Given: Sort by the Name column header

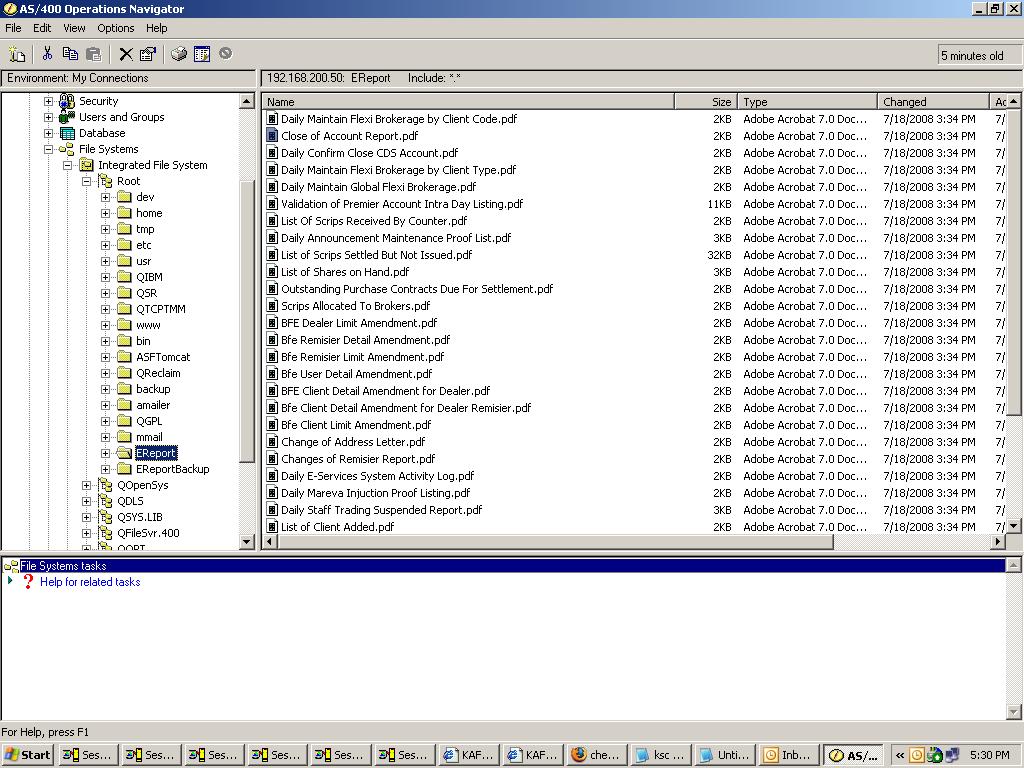Looking at the screenshot, I should pyautogui.click(x=468, y=102).
